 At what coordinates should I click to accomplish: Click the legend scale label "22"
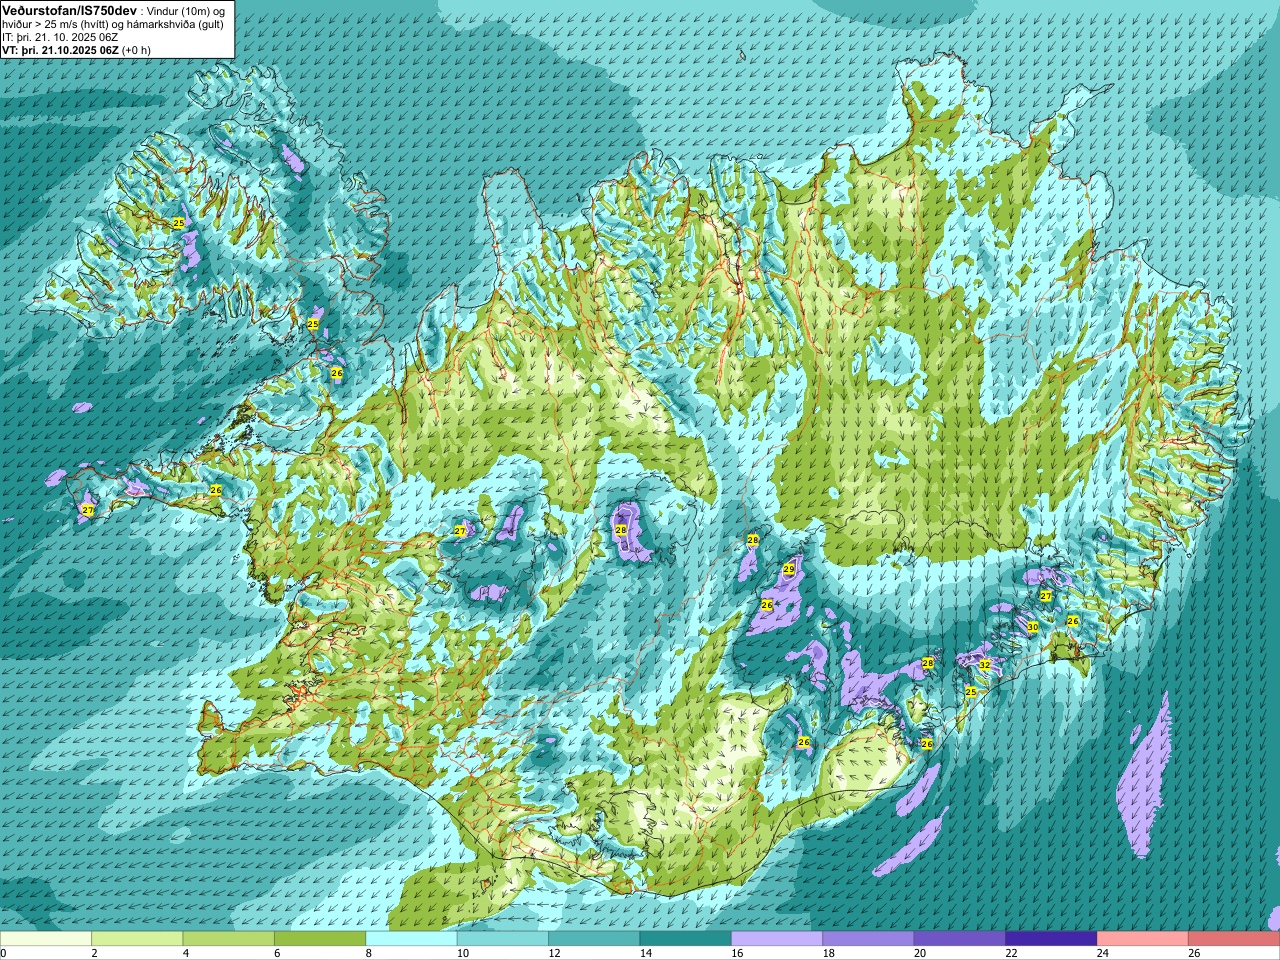click(x=1011, y=953)
